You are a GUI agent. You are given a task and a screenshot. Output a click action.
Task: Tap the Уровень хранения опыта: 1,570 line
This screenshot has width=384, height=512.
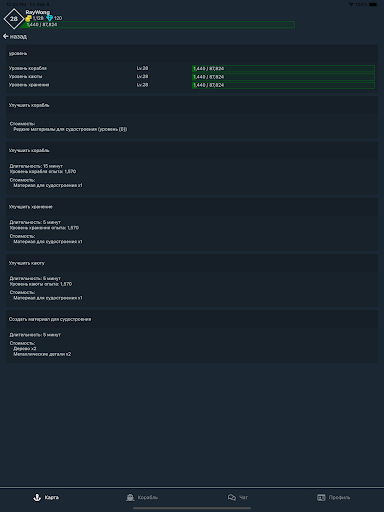[x=44, y=228]
